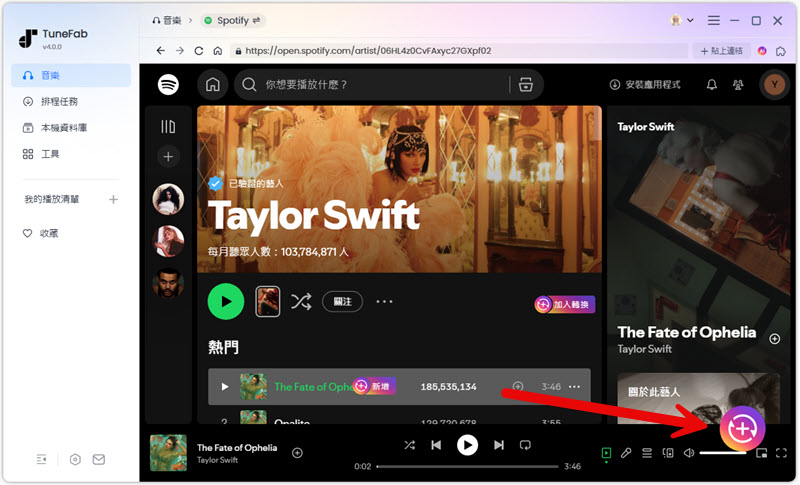Go to Spotify home via house button
800x485 pixels.
(213, 85)
